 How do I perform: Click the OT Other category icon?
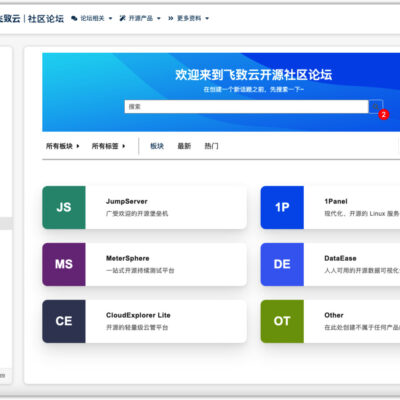point(282,321)
